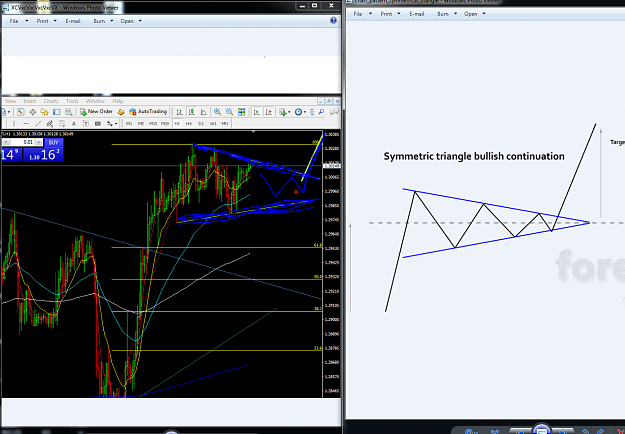Open the Strategy Tester icon
Viewport: 625px width, 434px height.
pyautogui.click(x=69, y=112)
